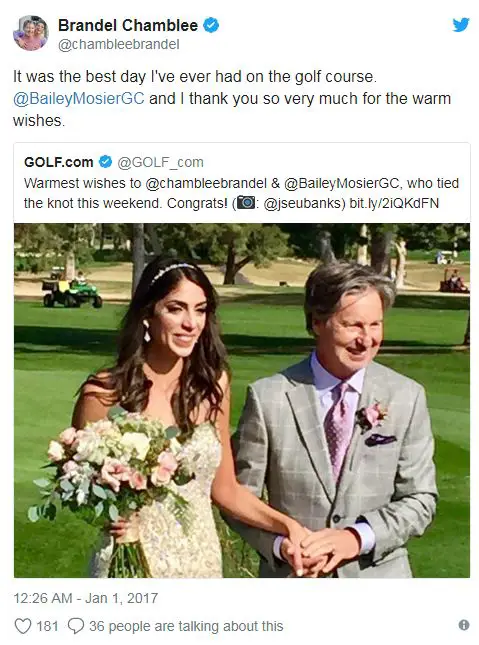The width and height of the screenshot is (479, 645).
Task: Open @BaileyMosierGC mention in main tweet
Action: point(79,99)
